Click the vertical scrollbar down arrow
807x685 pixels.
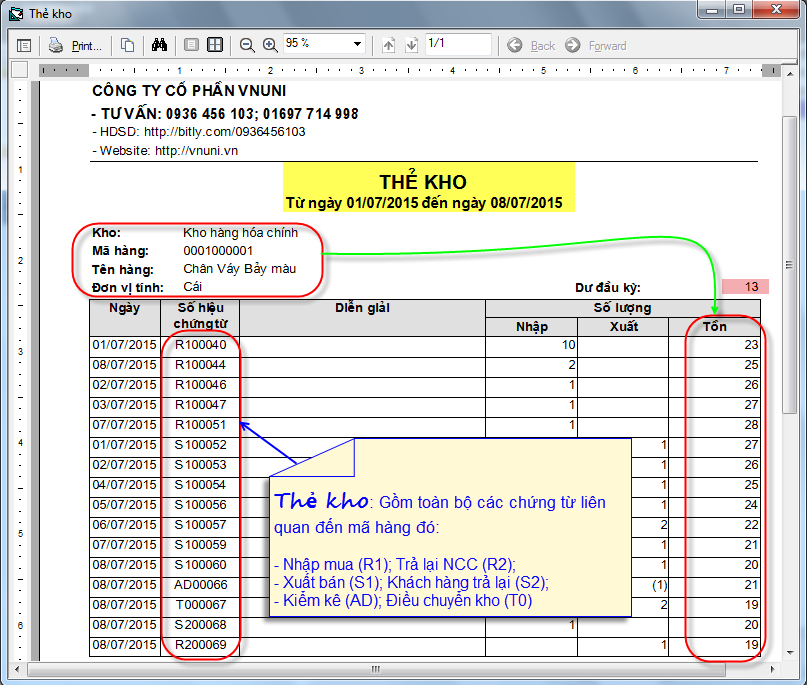pos(789,651)
